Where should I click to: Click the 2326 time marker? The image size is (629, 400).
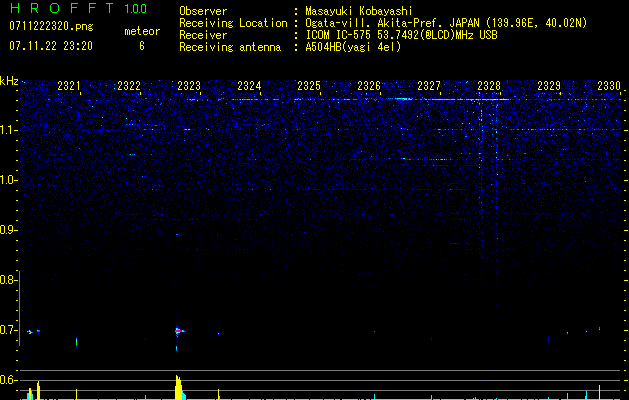(369, 85)
